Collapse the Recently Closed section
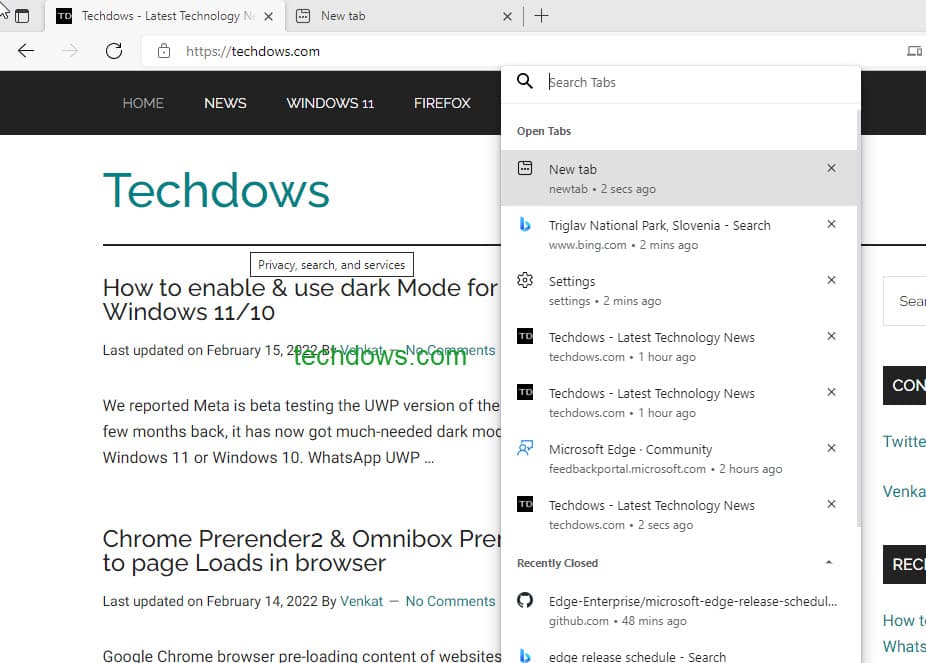Image resolution: width=926 pixels, height=663 pixels. pyautogui.click(x=829, y=563)
